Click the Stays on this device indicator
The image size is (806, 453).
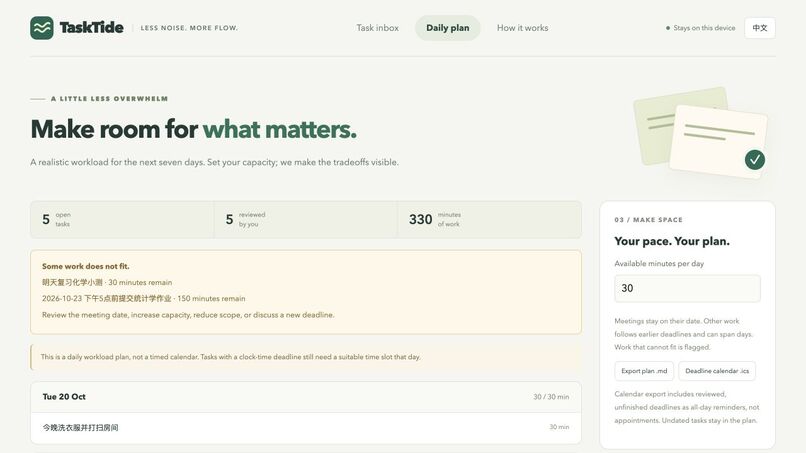click(701, 28)
